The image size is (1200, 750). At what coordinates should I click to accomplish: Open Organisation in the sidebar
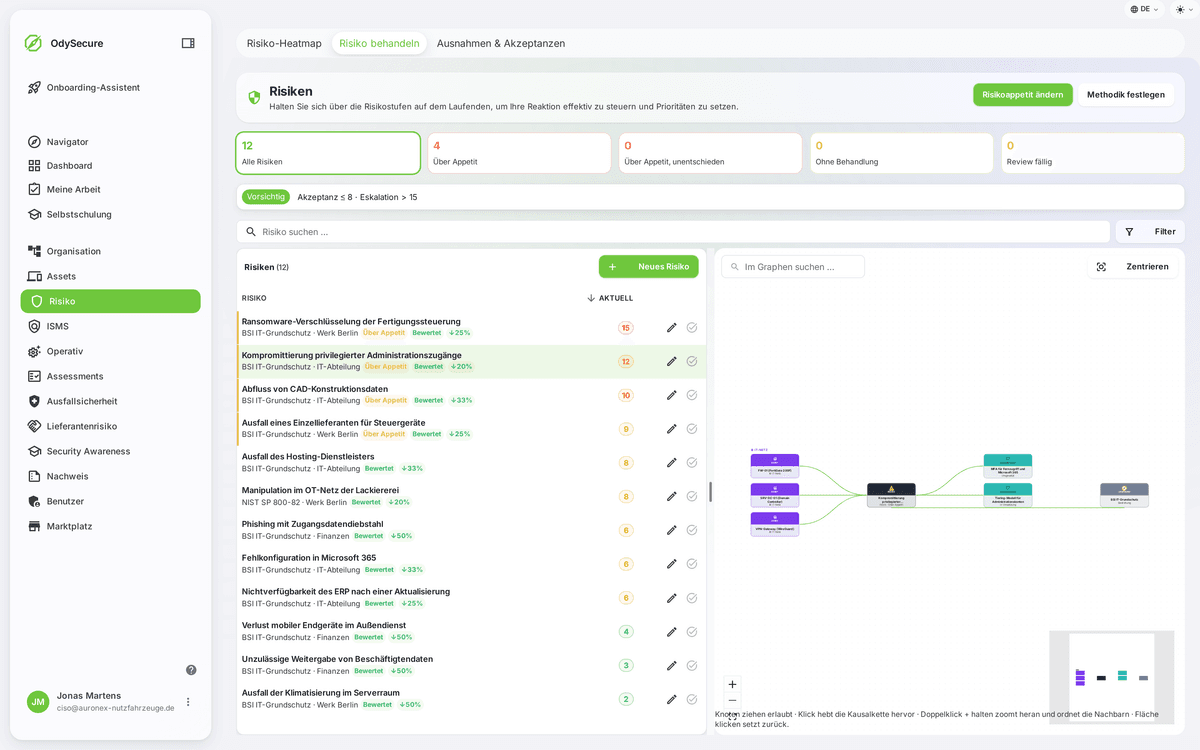(x=110, y=251)
